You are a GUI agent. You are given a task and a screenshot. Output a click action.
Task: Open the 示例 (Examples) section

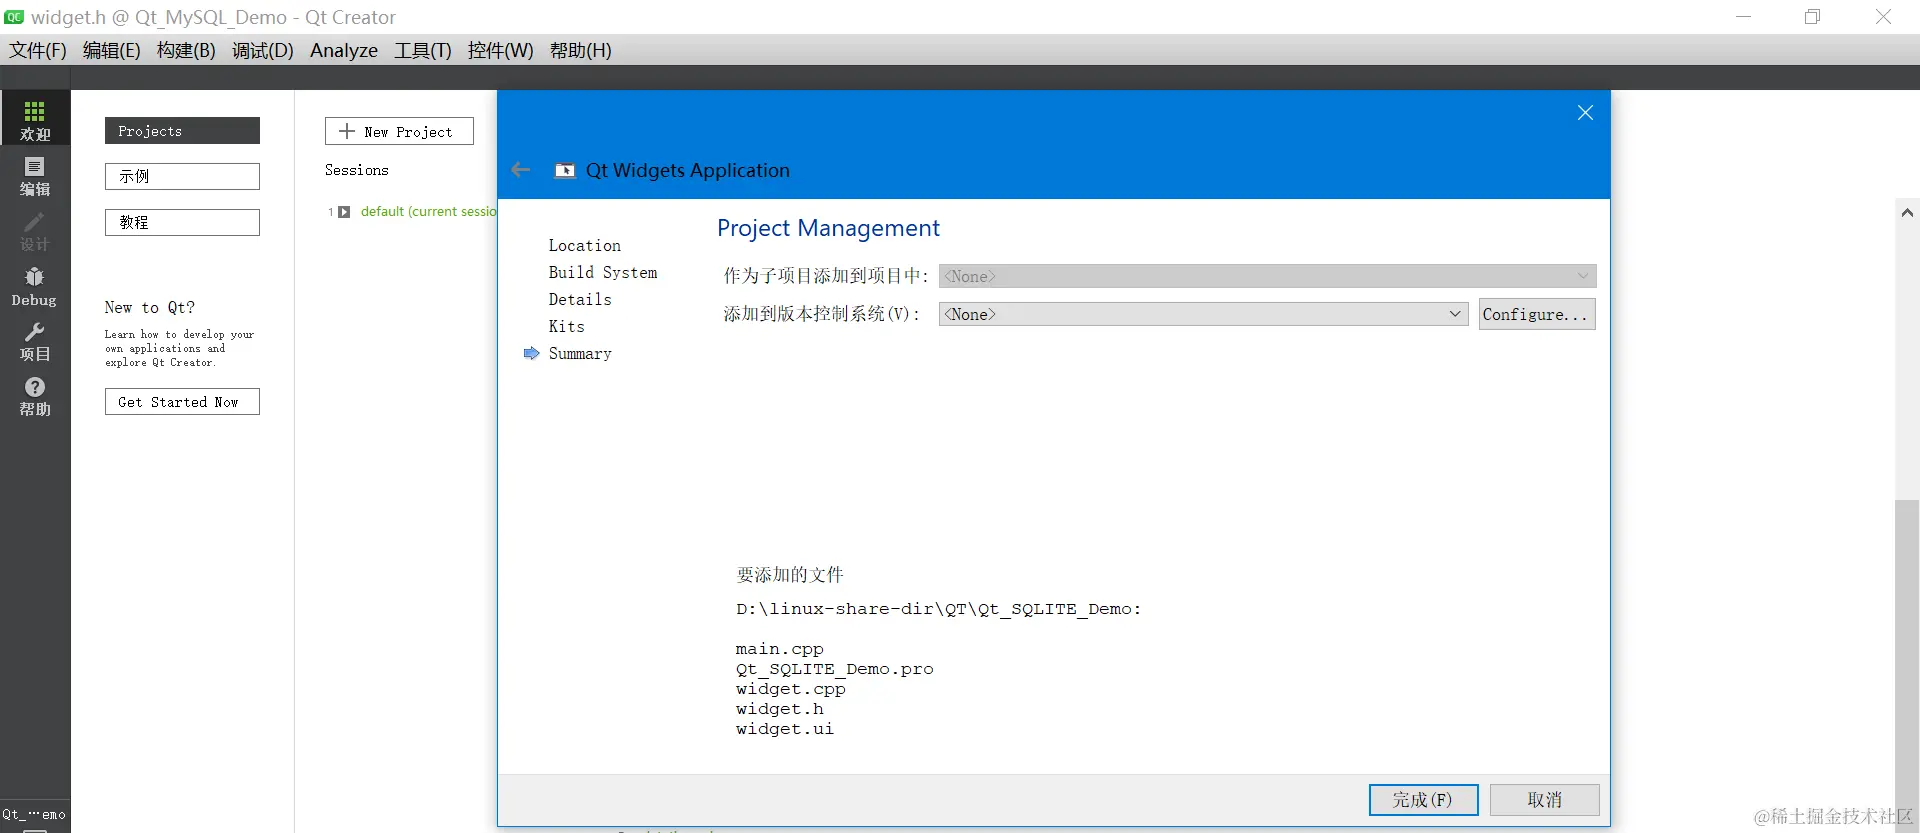click(182, 177)
